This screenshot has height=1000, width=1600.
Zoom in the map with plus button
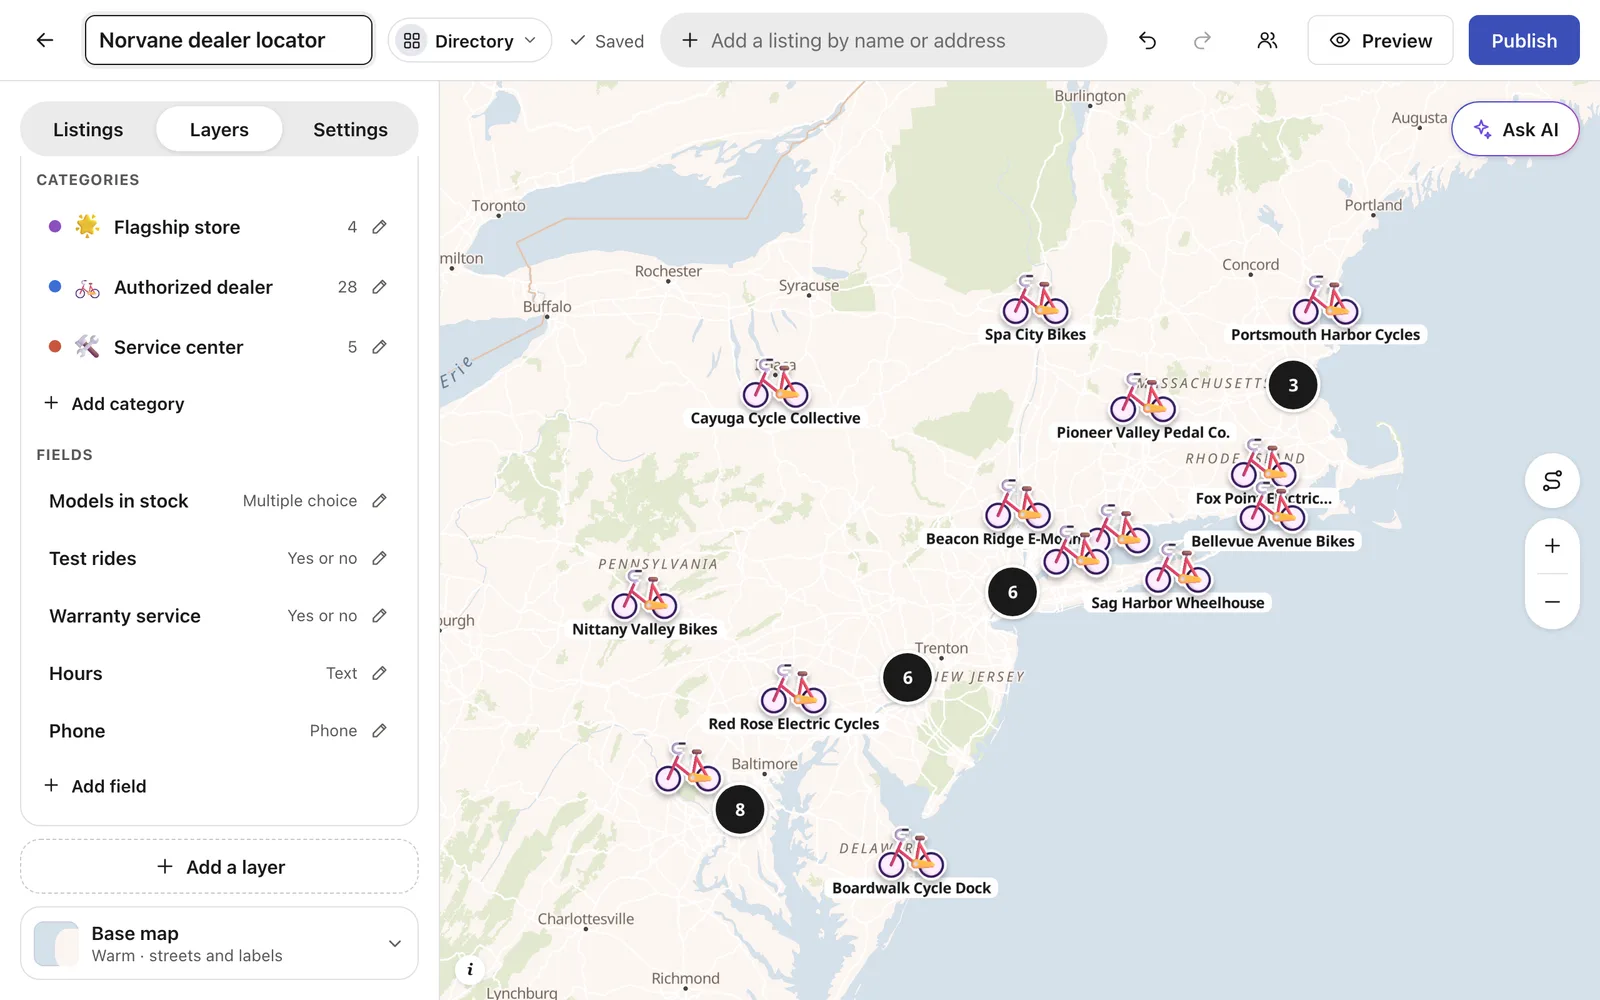click(x=1552, y=546)
